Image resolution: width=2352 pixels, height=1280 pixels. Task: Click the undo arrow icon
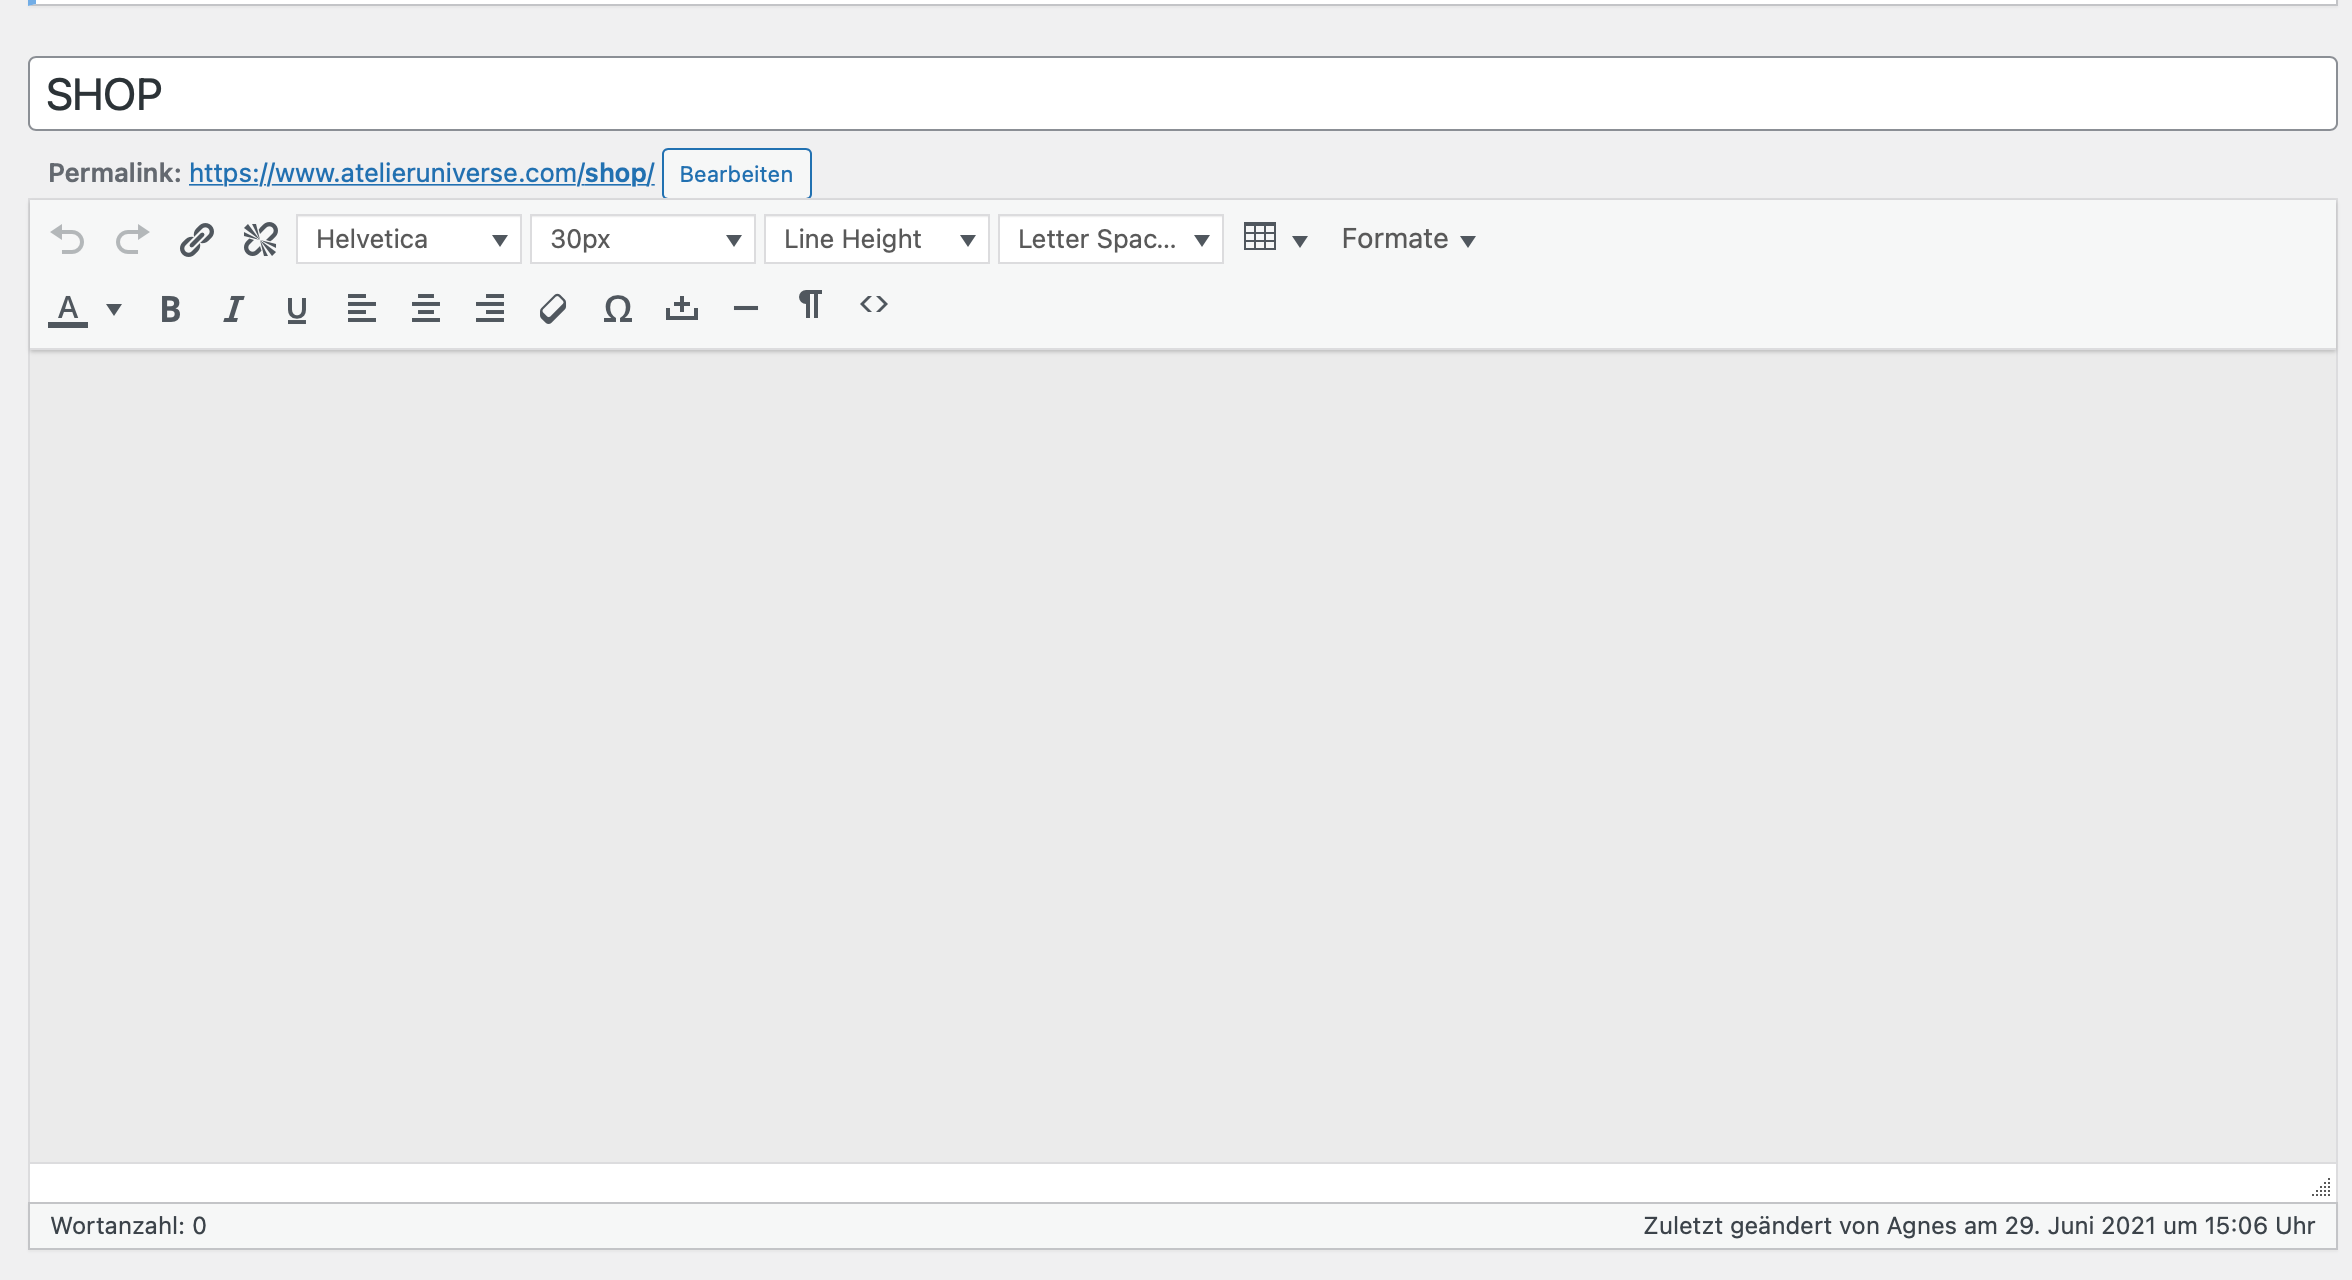click(x=68, y=240)
